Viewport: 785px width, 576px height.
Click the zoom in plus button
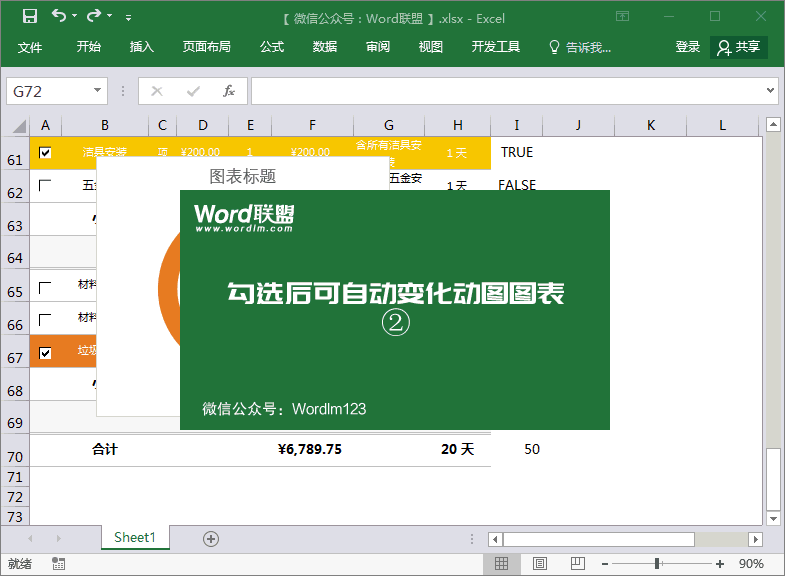(720, 564)
